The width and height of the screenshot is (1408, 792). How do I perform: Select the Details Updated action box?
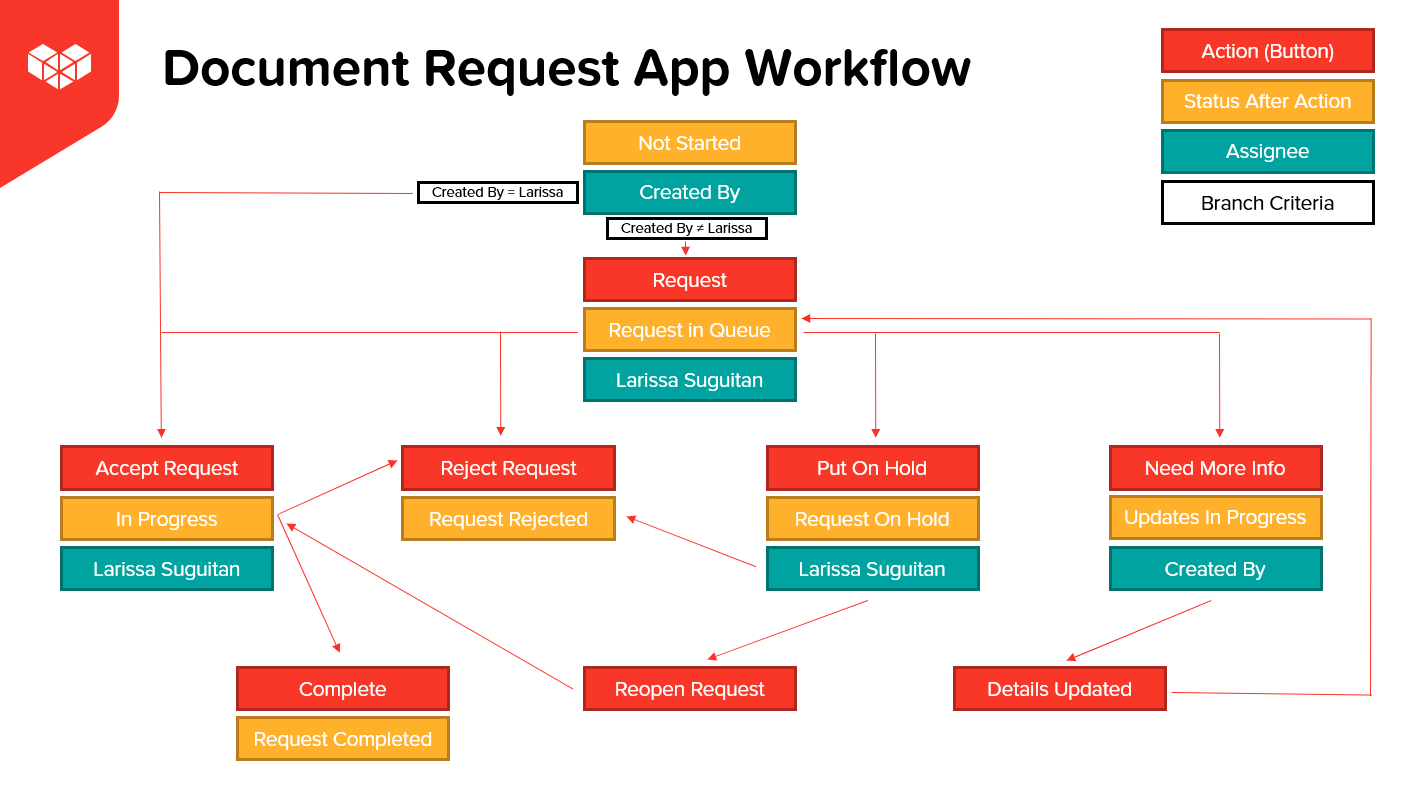point(1059,688)
